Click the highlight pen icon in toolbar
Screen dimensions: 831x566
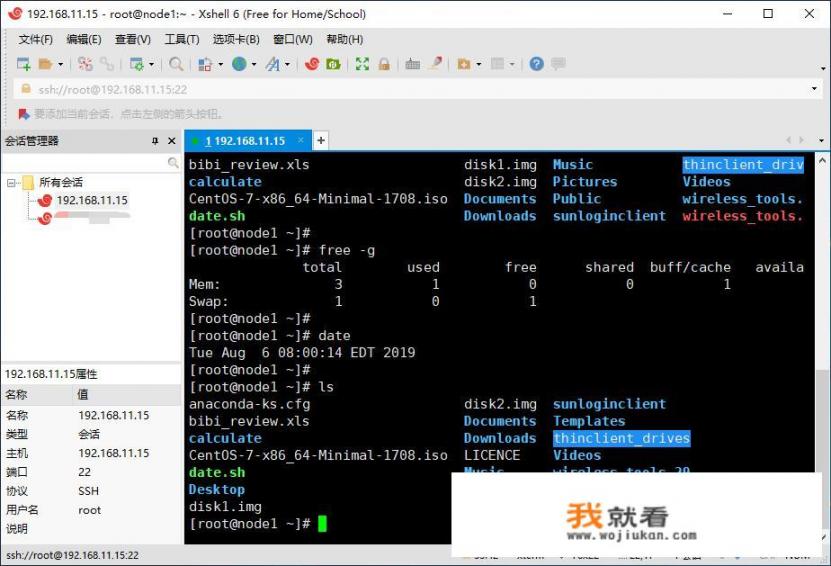(436, 64)
